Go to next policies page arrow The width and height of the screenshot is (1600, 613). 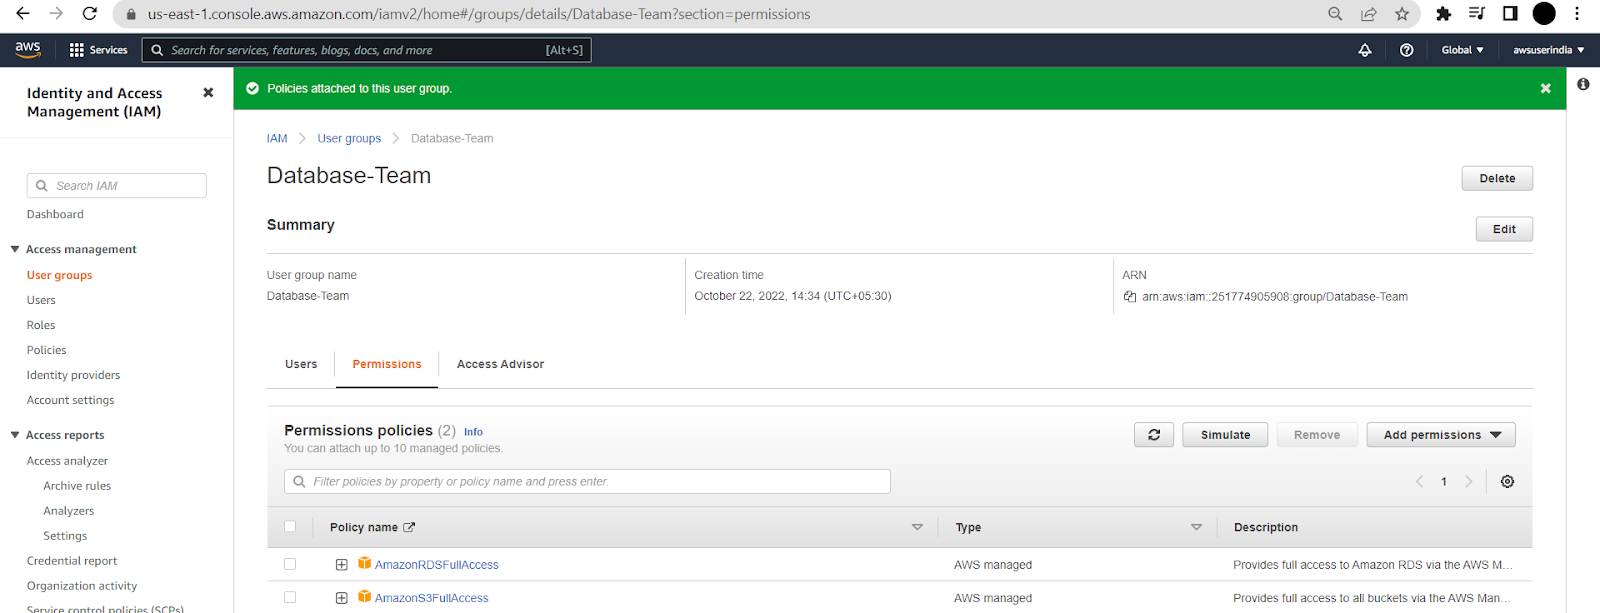[1469, 482]
